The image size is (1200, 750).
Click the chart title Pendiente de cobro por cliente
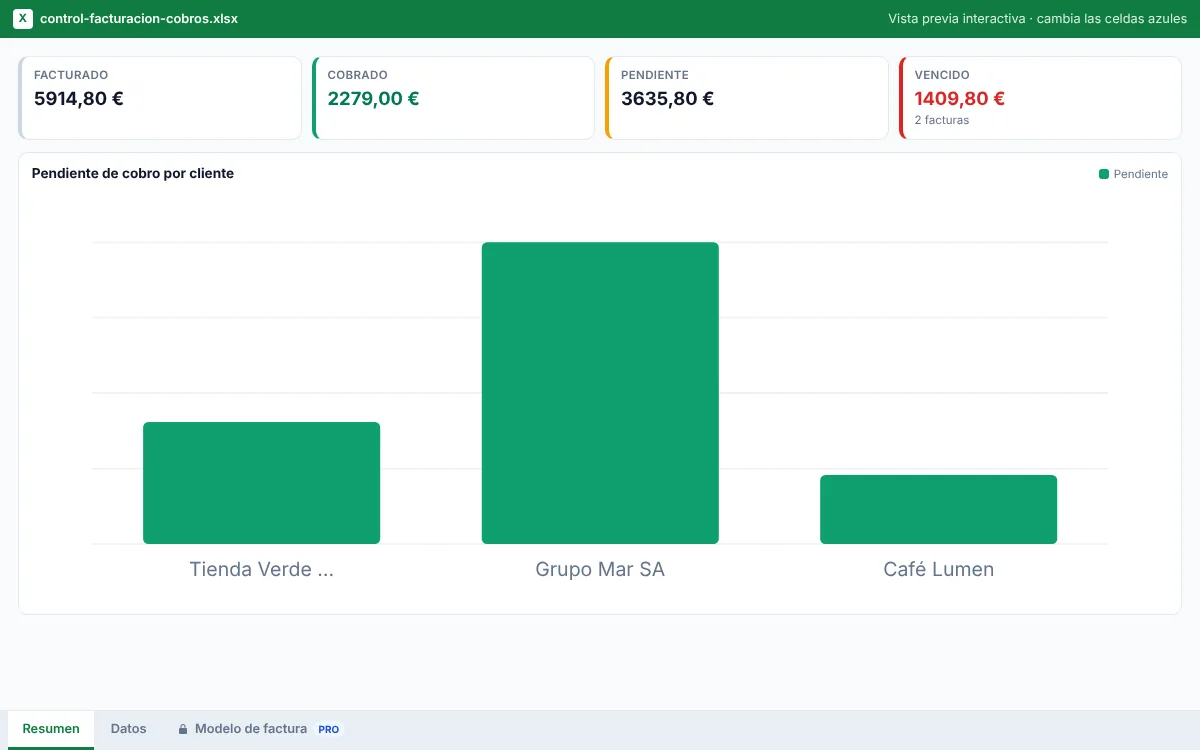coord(133,173)
